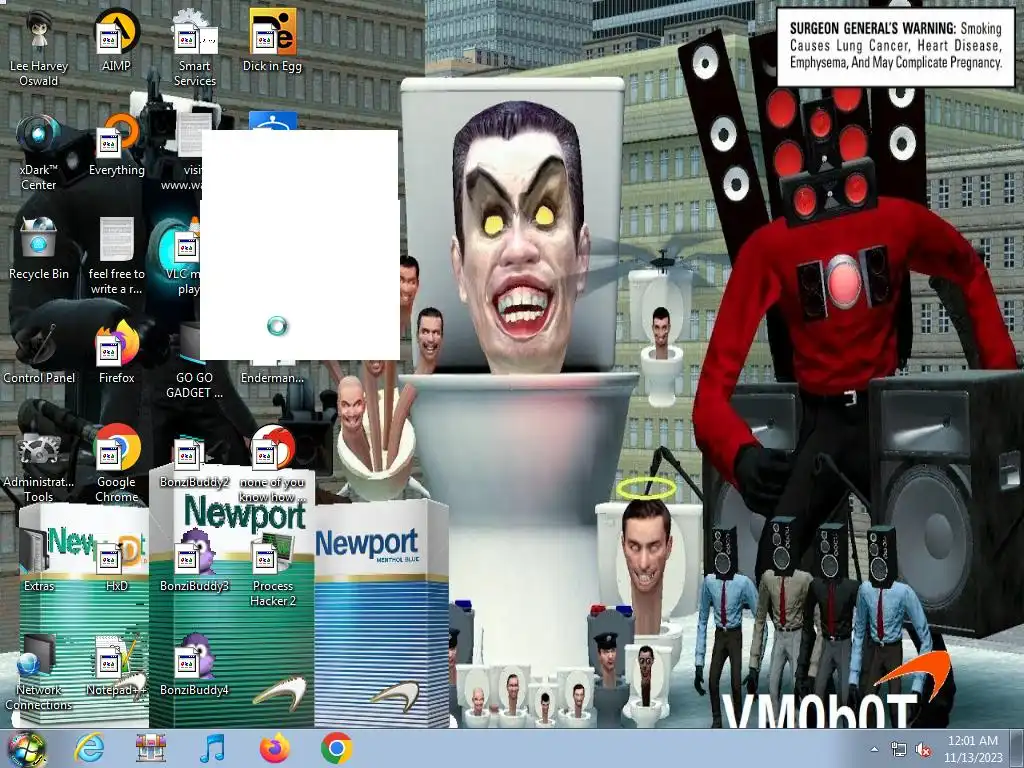The width and height of the screenshot is (1024, 768).
Task: Open the music note app on the taskbar
Action: coord(212,748)
